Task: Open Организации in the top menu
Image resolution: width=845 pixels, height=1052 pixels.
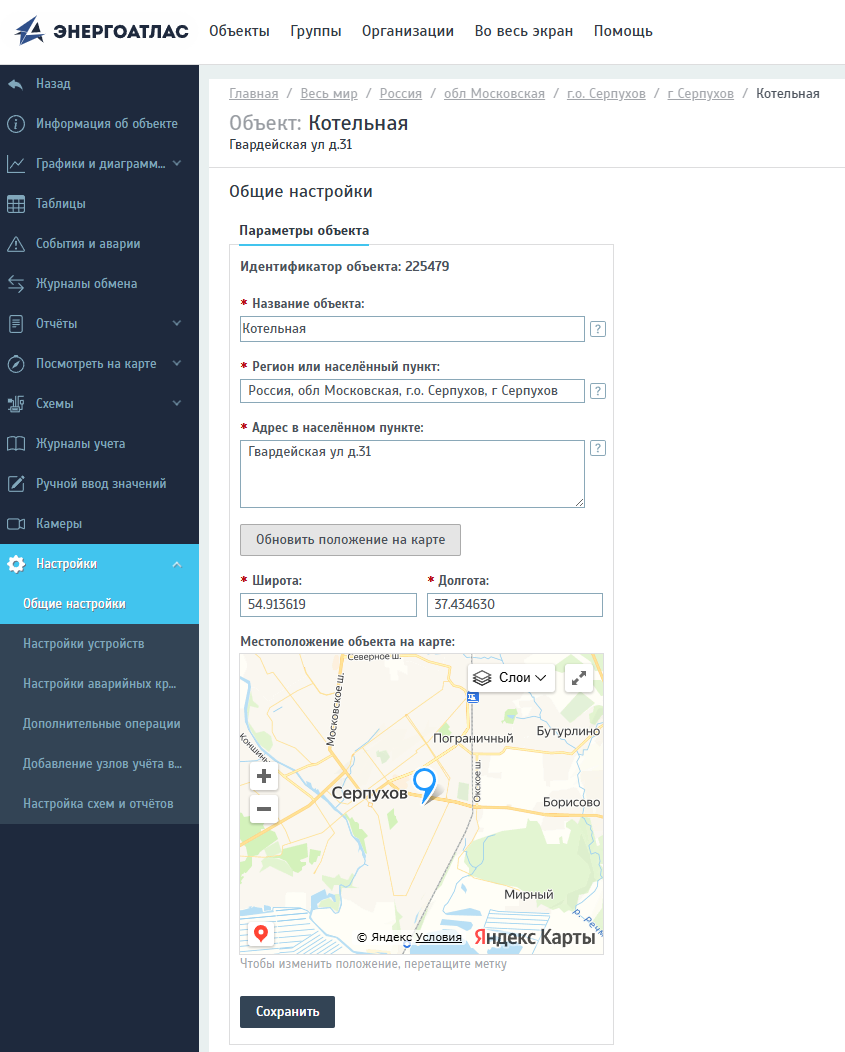Action: point(407,31)
